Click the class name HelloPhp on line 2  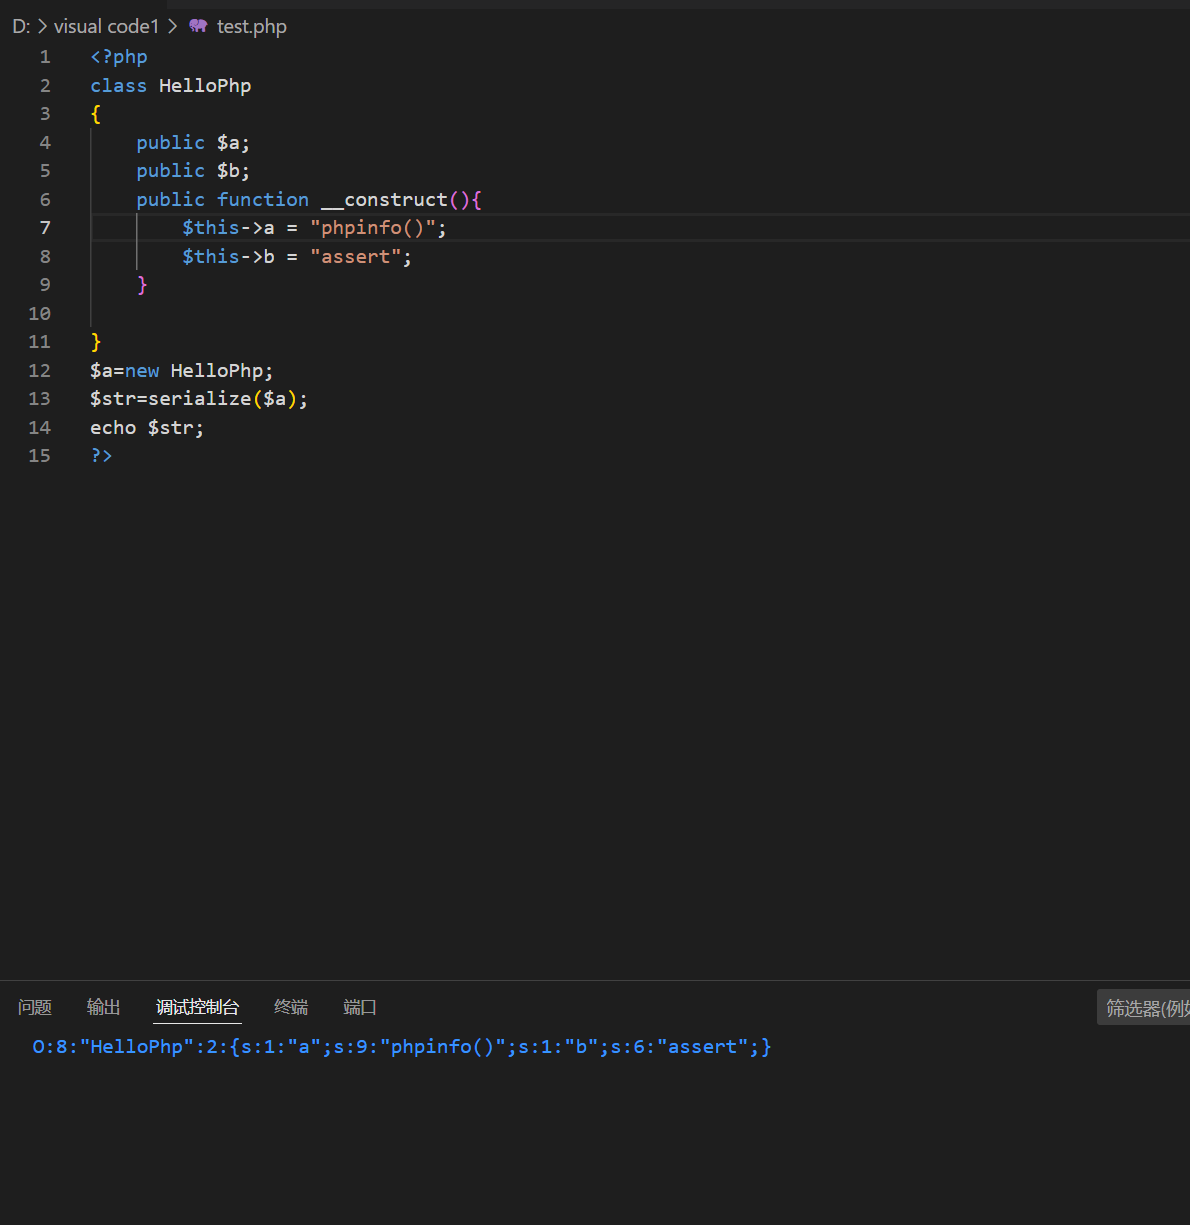tap(205, 86)
